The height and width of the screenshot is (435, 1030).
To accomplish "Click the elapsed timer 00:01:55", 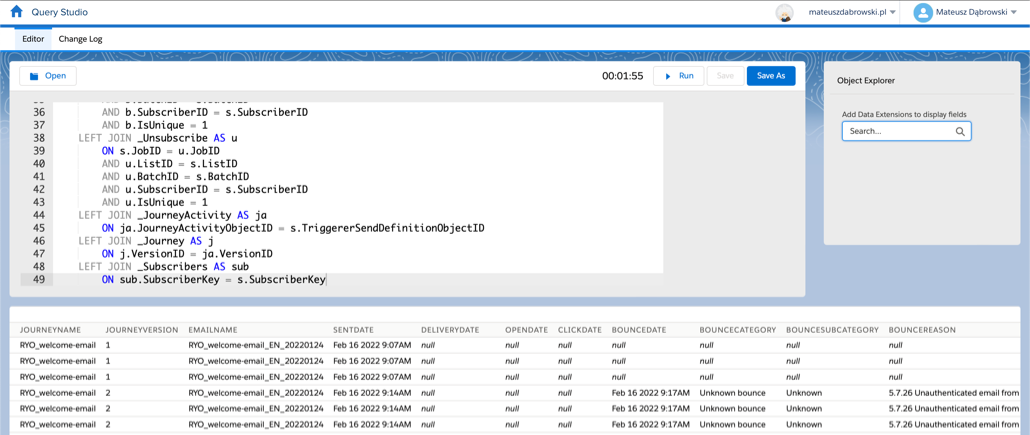I will click(x=622, y=76).
